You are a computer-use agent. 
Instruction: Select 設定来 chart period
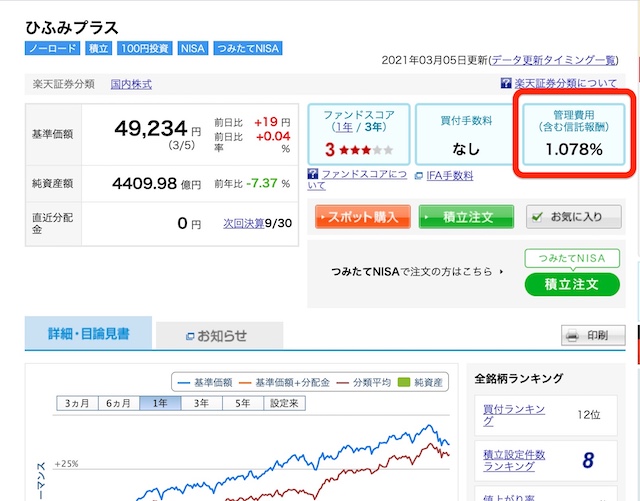[284, 404]
